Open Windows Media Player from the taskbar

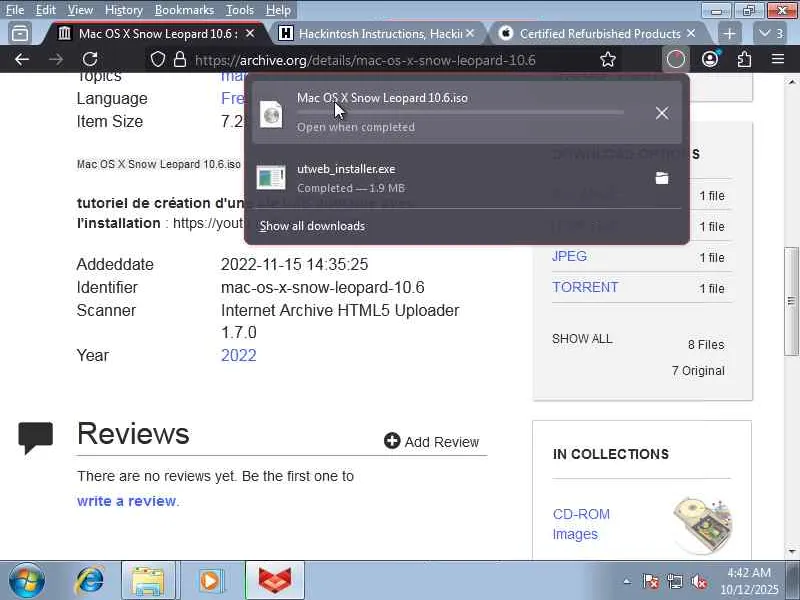pos(210,581)
